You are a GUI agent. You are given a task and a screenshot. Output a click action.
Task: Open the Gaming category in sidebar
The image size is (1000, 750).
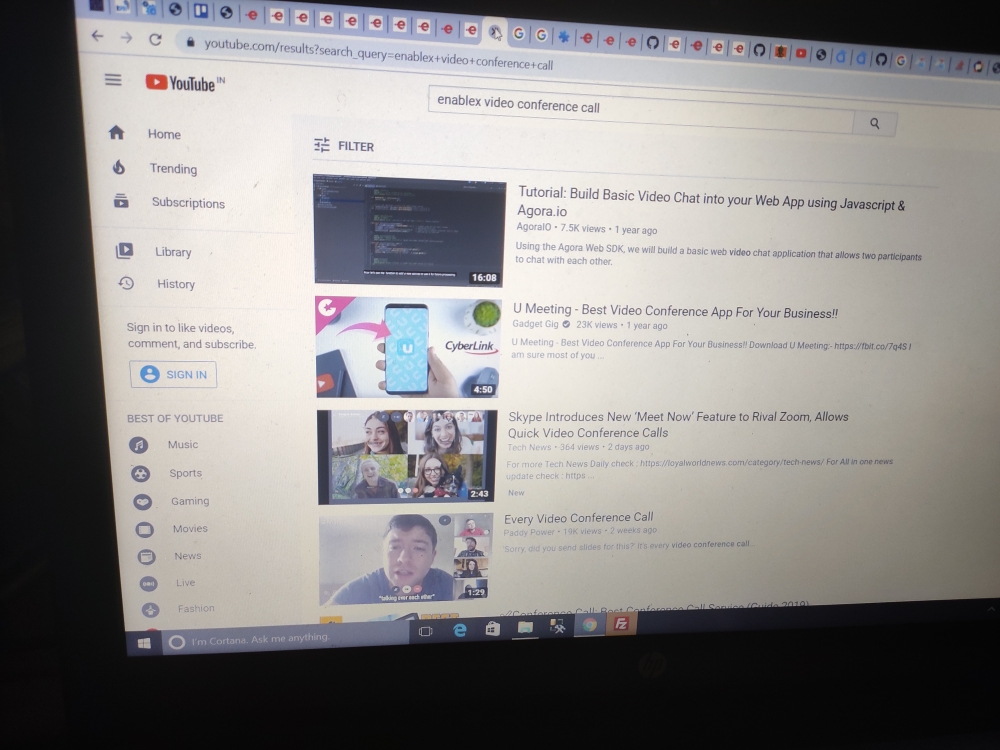[189, 501]
